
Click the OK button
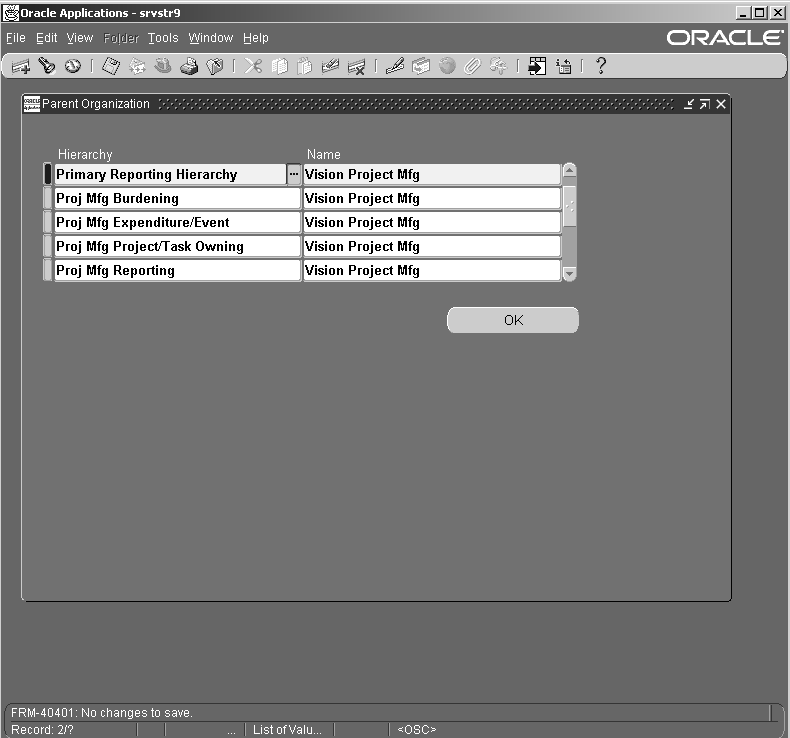click(x=513, y=320)
